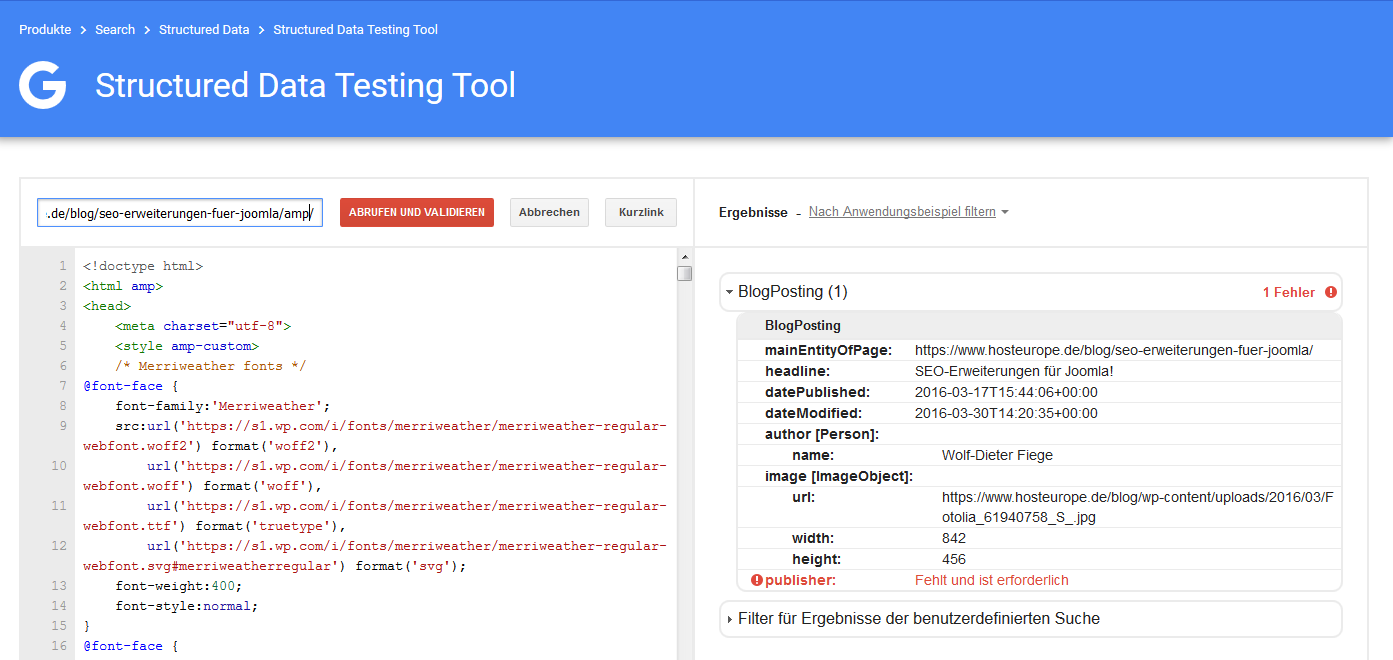The image size is (1393, 660).
Task: Select the publisher error row
Action: pyautogui.click(x=1039, y=580)
